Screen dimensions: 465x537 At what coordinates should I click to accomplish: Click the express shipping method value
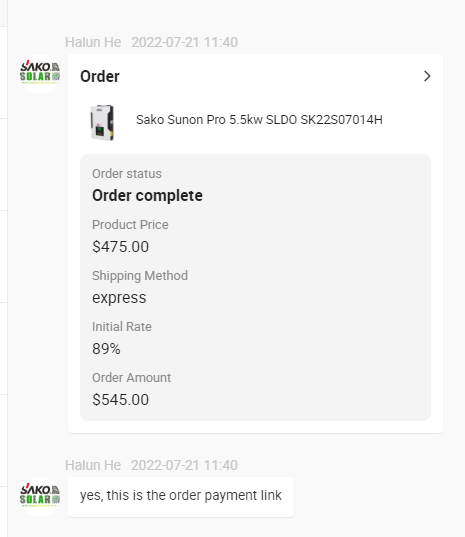pos(119,298)
